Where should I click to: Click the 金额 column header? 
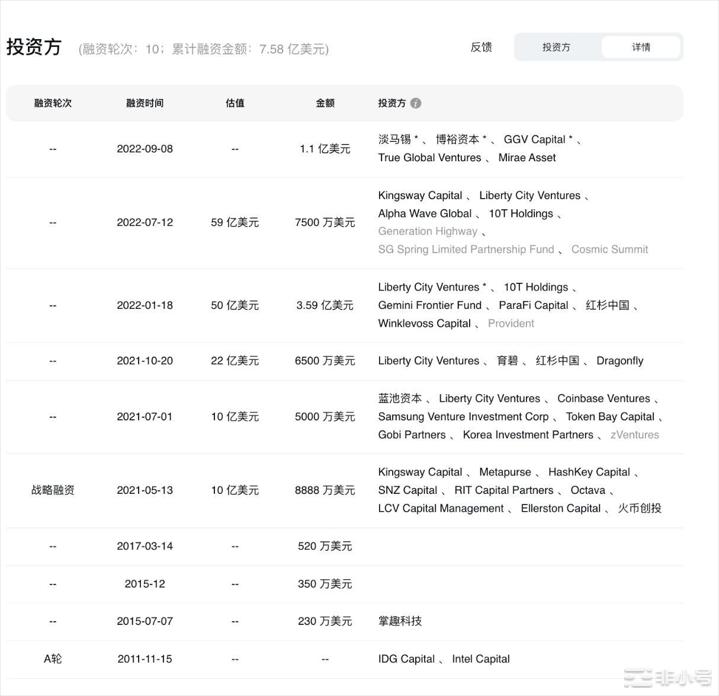click(325, 103)
